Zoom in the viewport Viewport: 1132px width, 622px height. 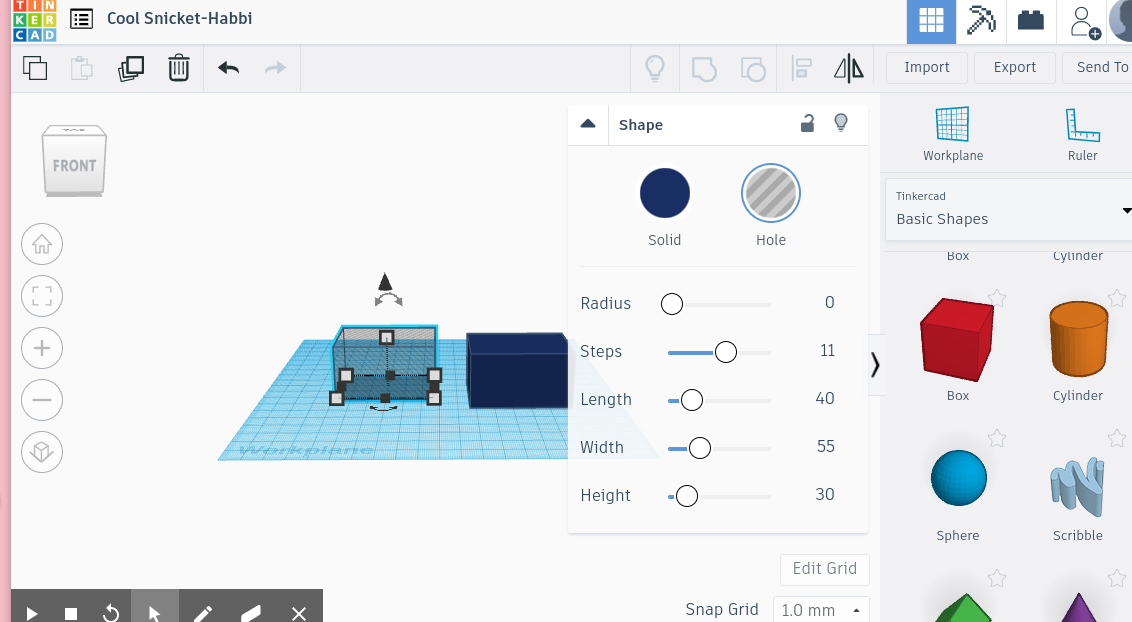42,348
